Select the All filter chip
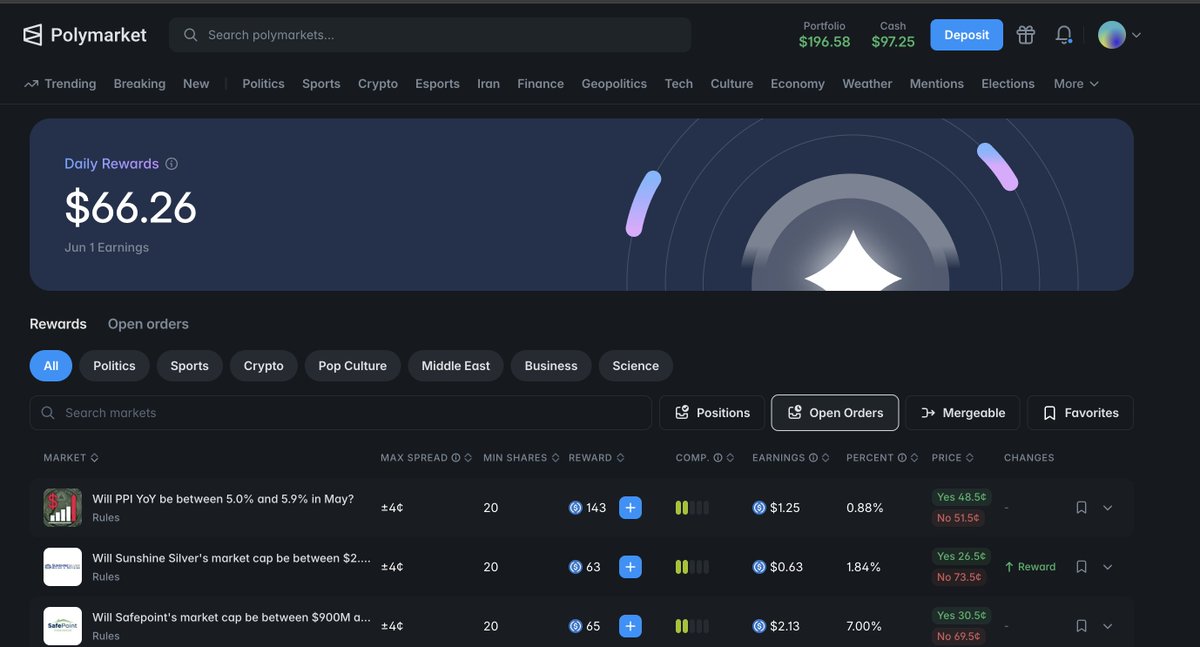The height and width of the screenshot is (647, 1200). tap(51, 366)
